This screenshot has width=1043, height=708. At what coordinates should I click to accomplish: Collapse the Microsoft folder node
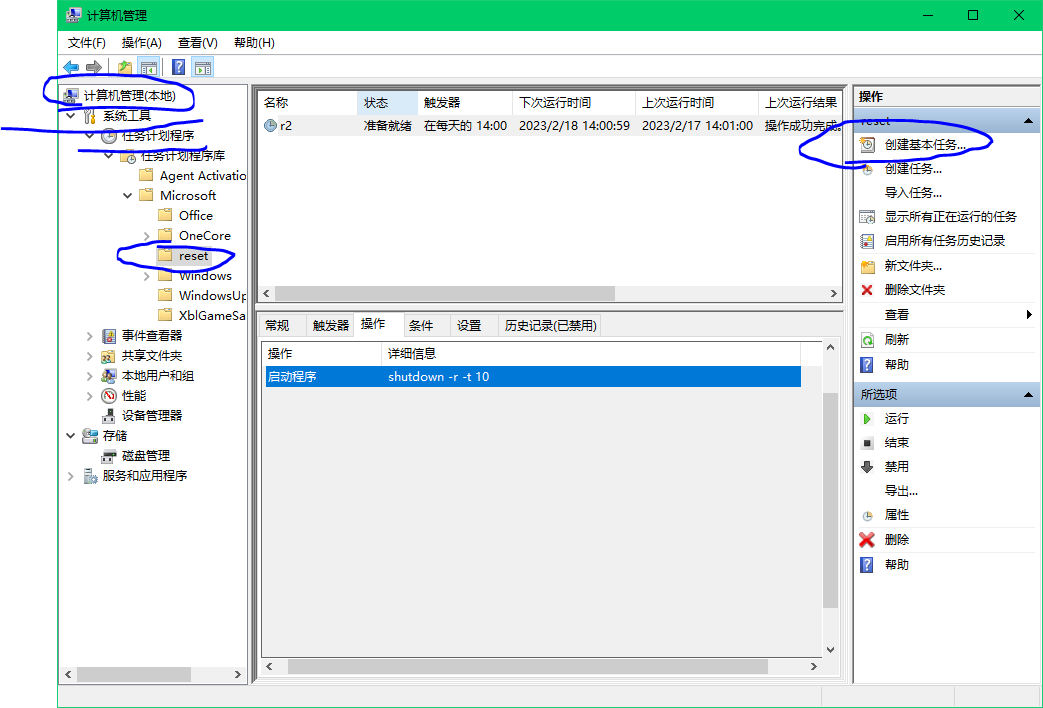coord(128,196)
